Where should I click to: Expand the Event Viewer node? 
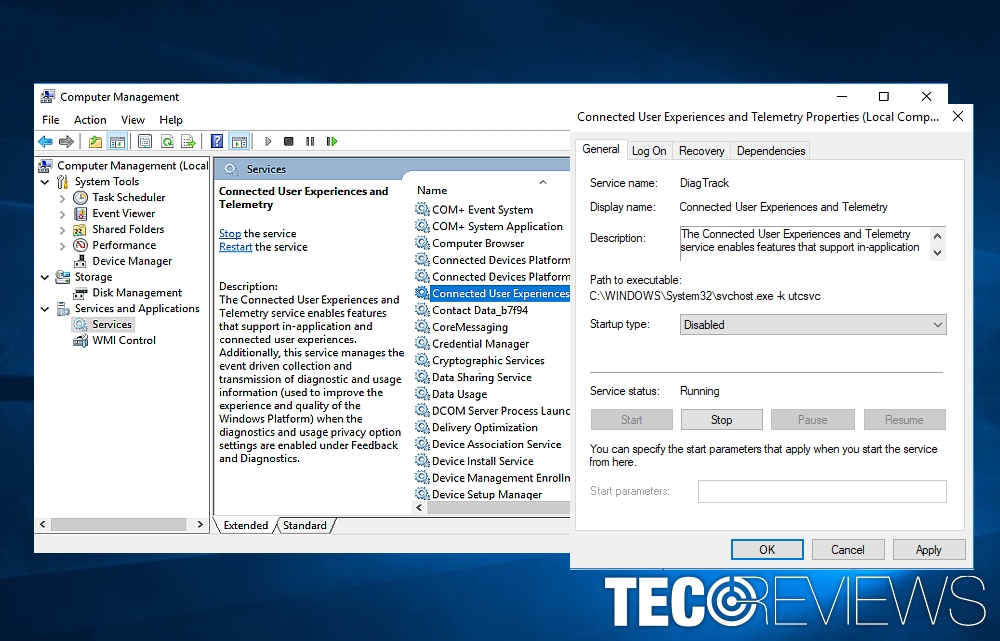(62, 214)
